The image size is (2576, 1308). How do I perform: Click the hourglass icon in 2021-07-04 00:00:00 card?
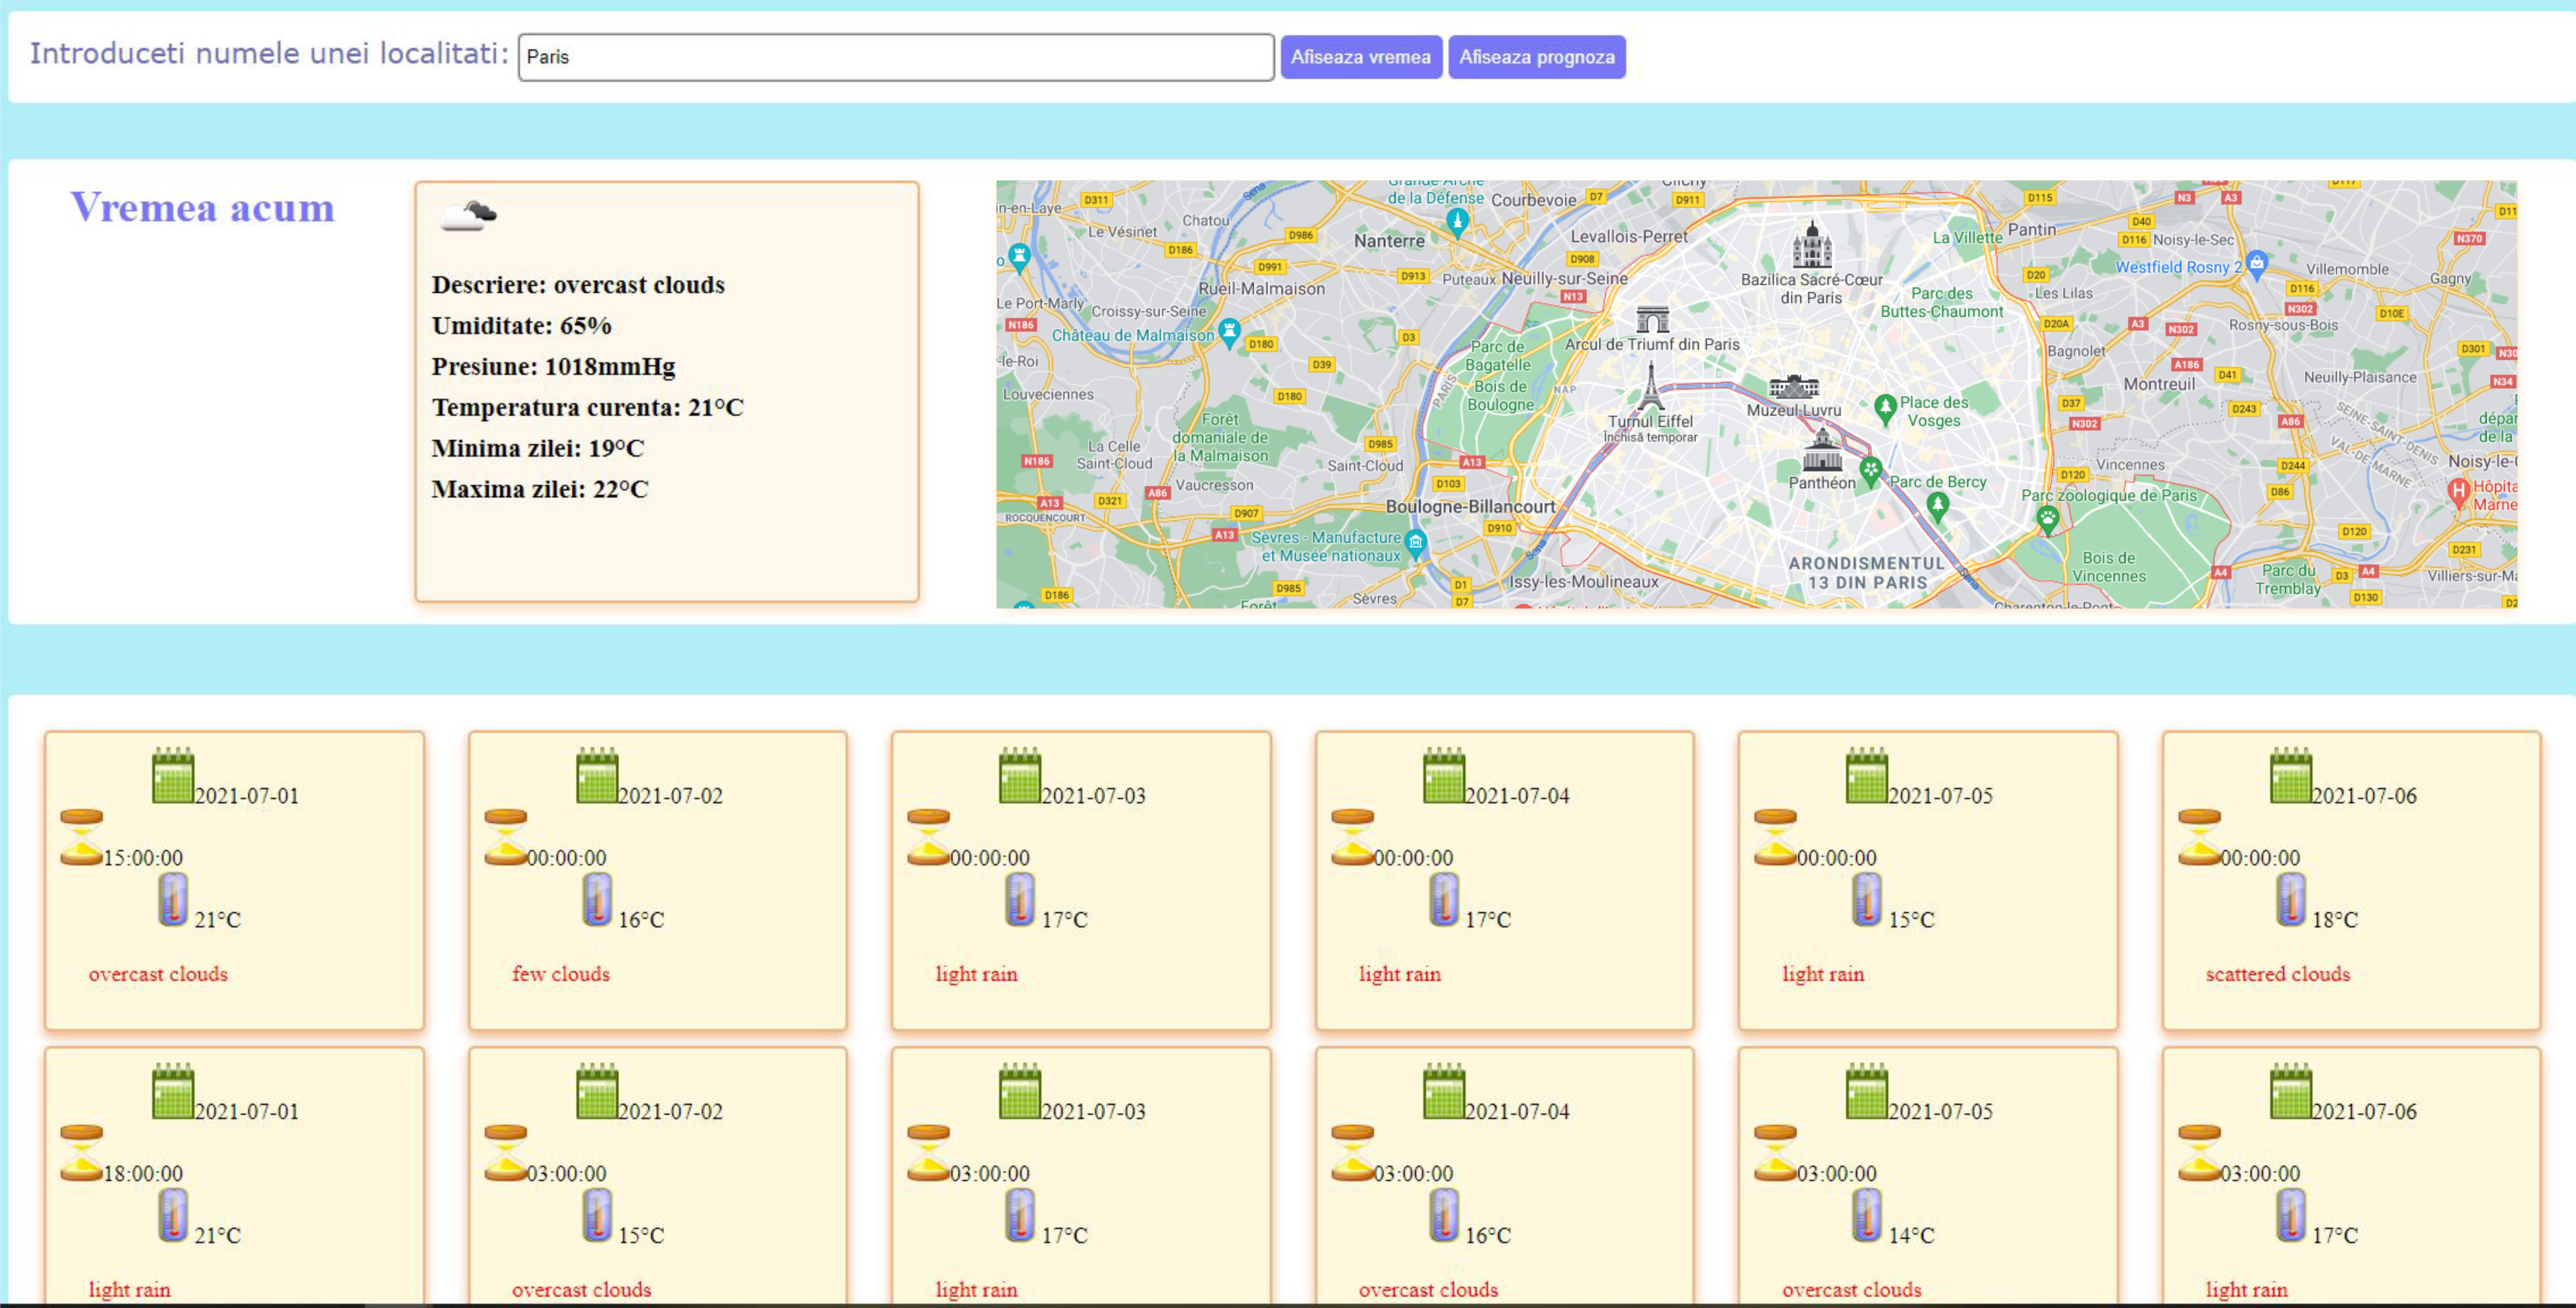tap(1352, 837)
